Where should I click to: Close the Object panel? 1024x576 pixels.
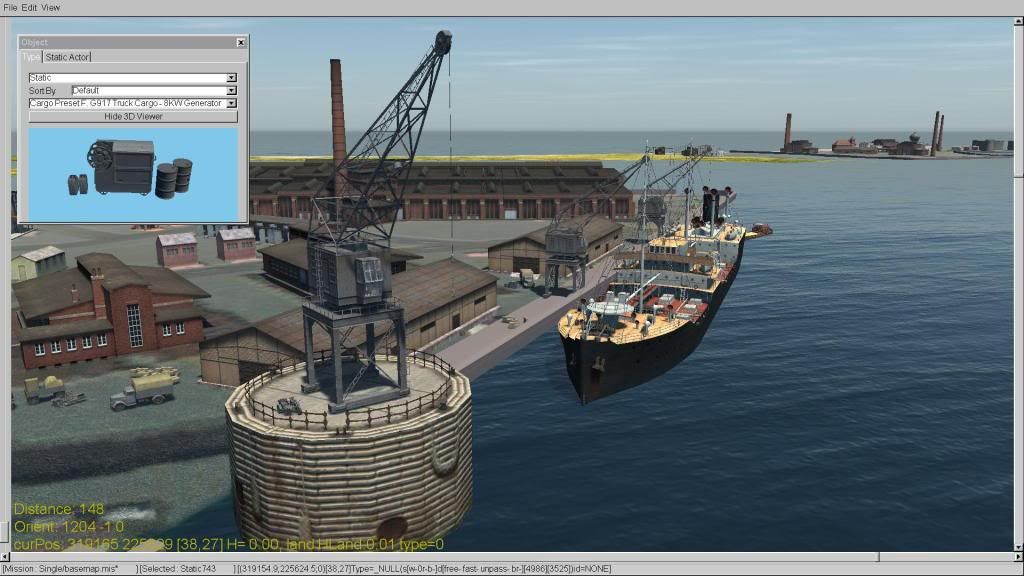click(x=241, y=42)
